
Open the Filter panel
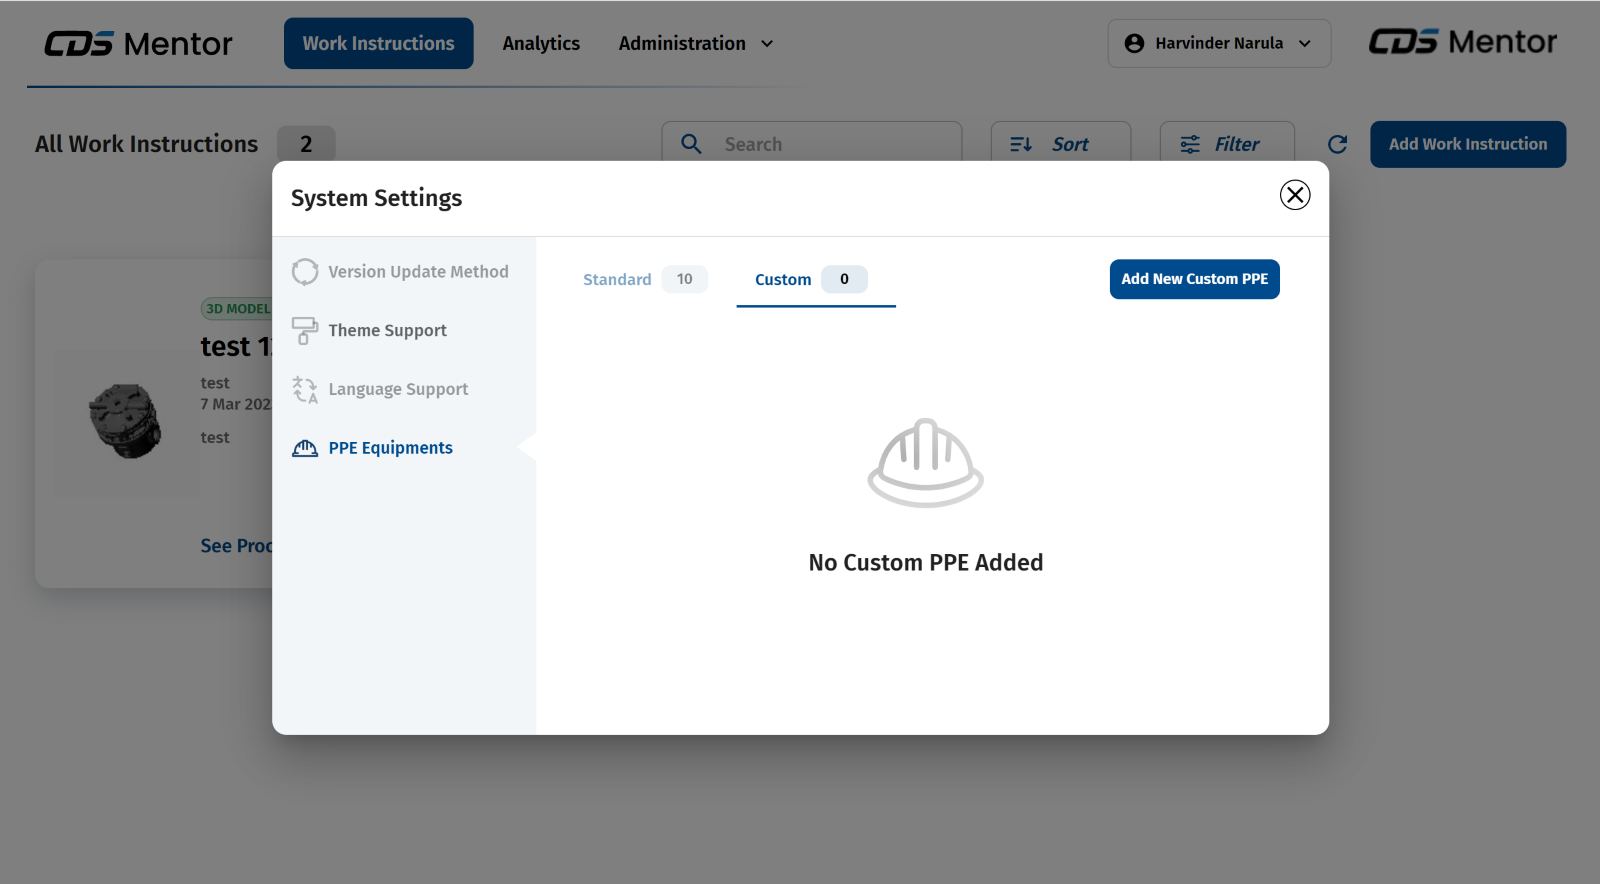coord(1226,144)
